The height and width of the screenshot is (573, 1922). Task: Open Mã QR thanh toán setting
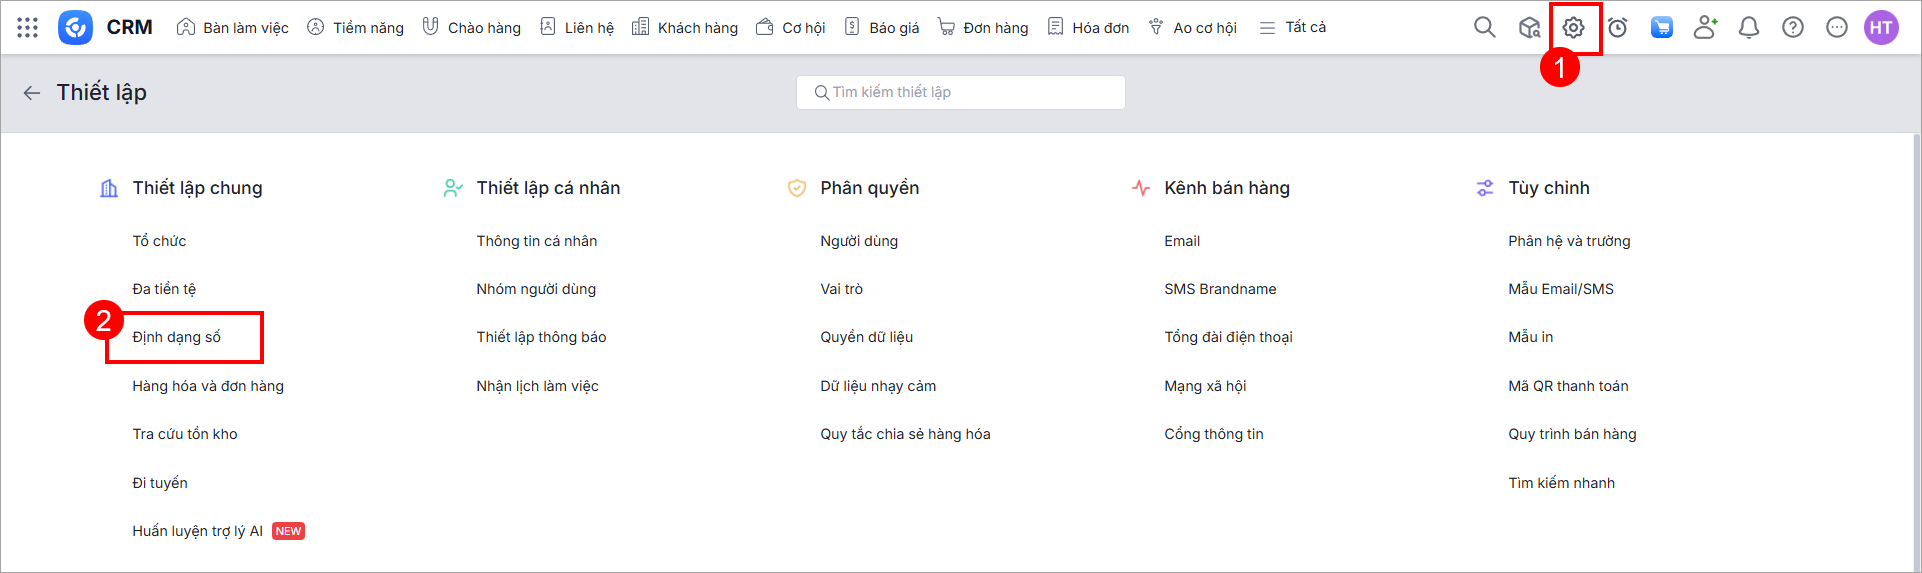click(x=1568, y=386)
